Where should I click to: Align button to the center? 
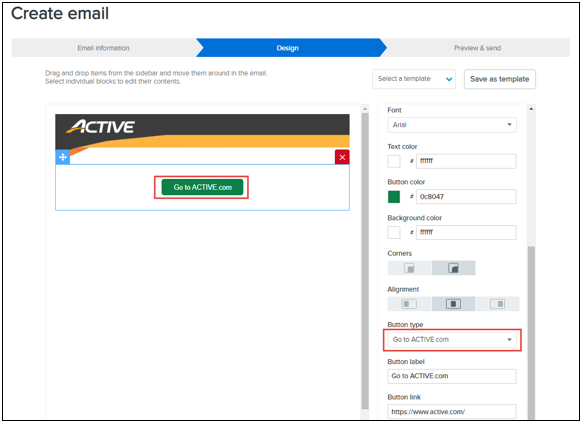point(453,304)
